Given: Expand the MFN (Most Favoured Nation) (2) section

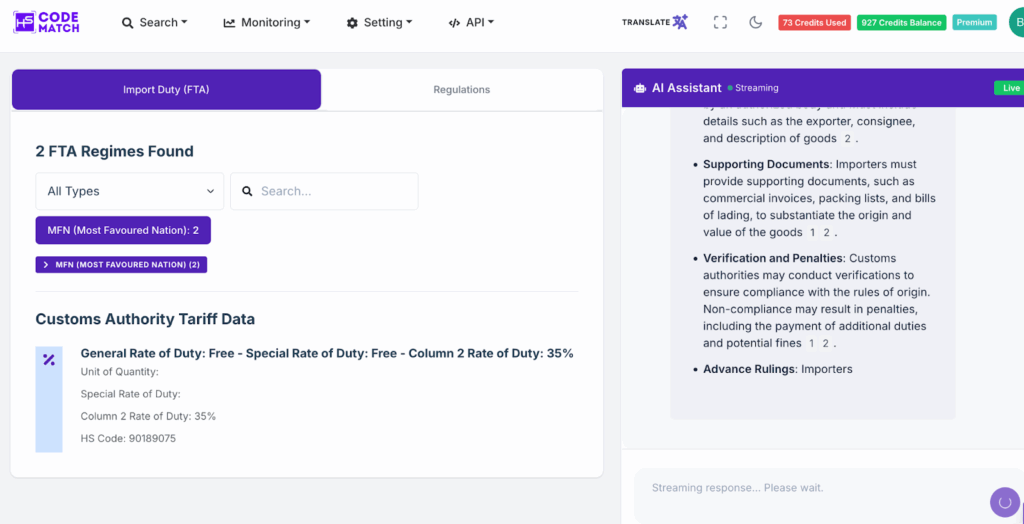Looking at the screenshot, I should 121,265.
